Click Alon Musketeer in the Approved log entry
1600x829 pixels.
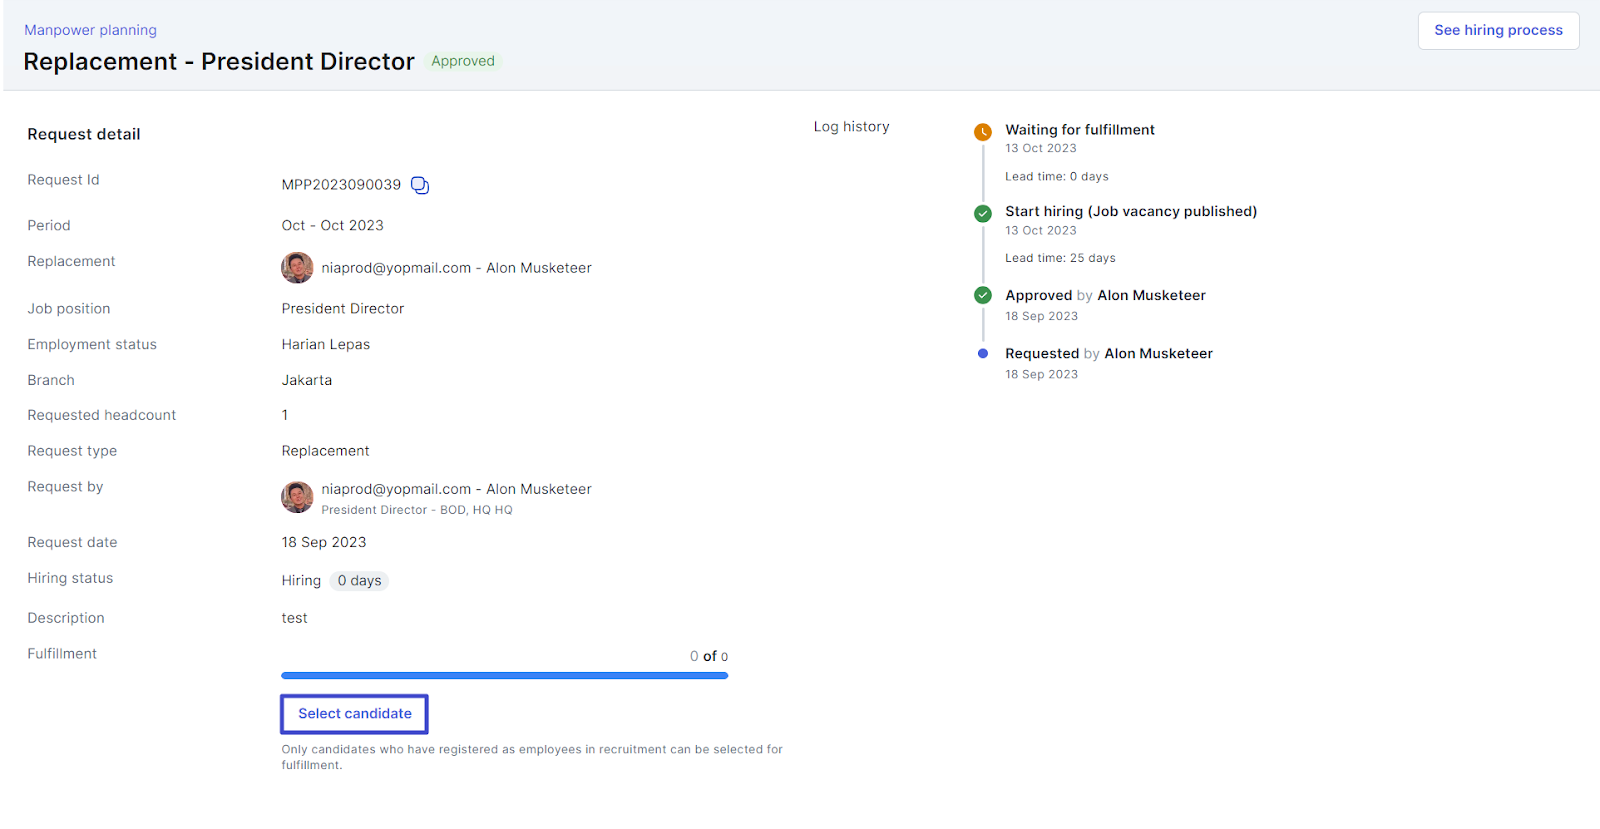1151,296
